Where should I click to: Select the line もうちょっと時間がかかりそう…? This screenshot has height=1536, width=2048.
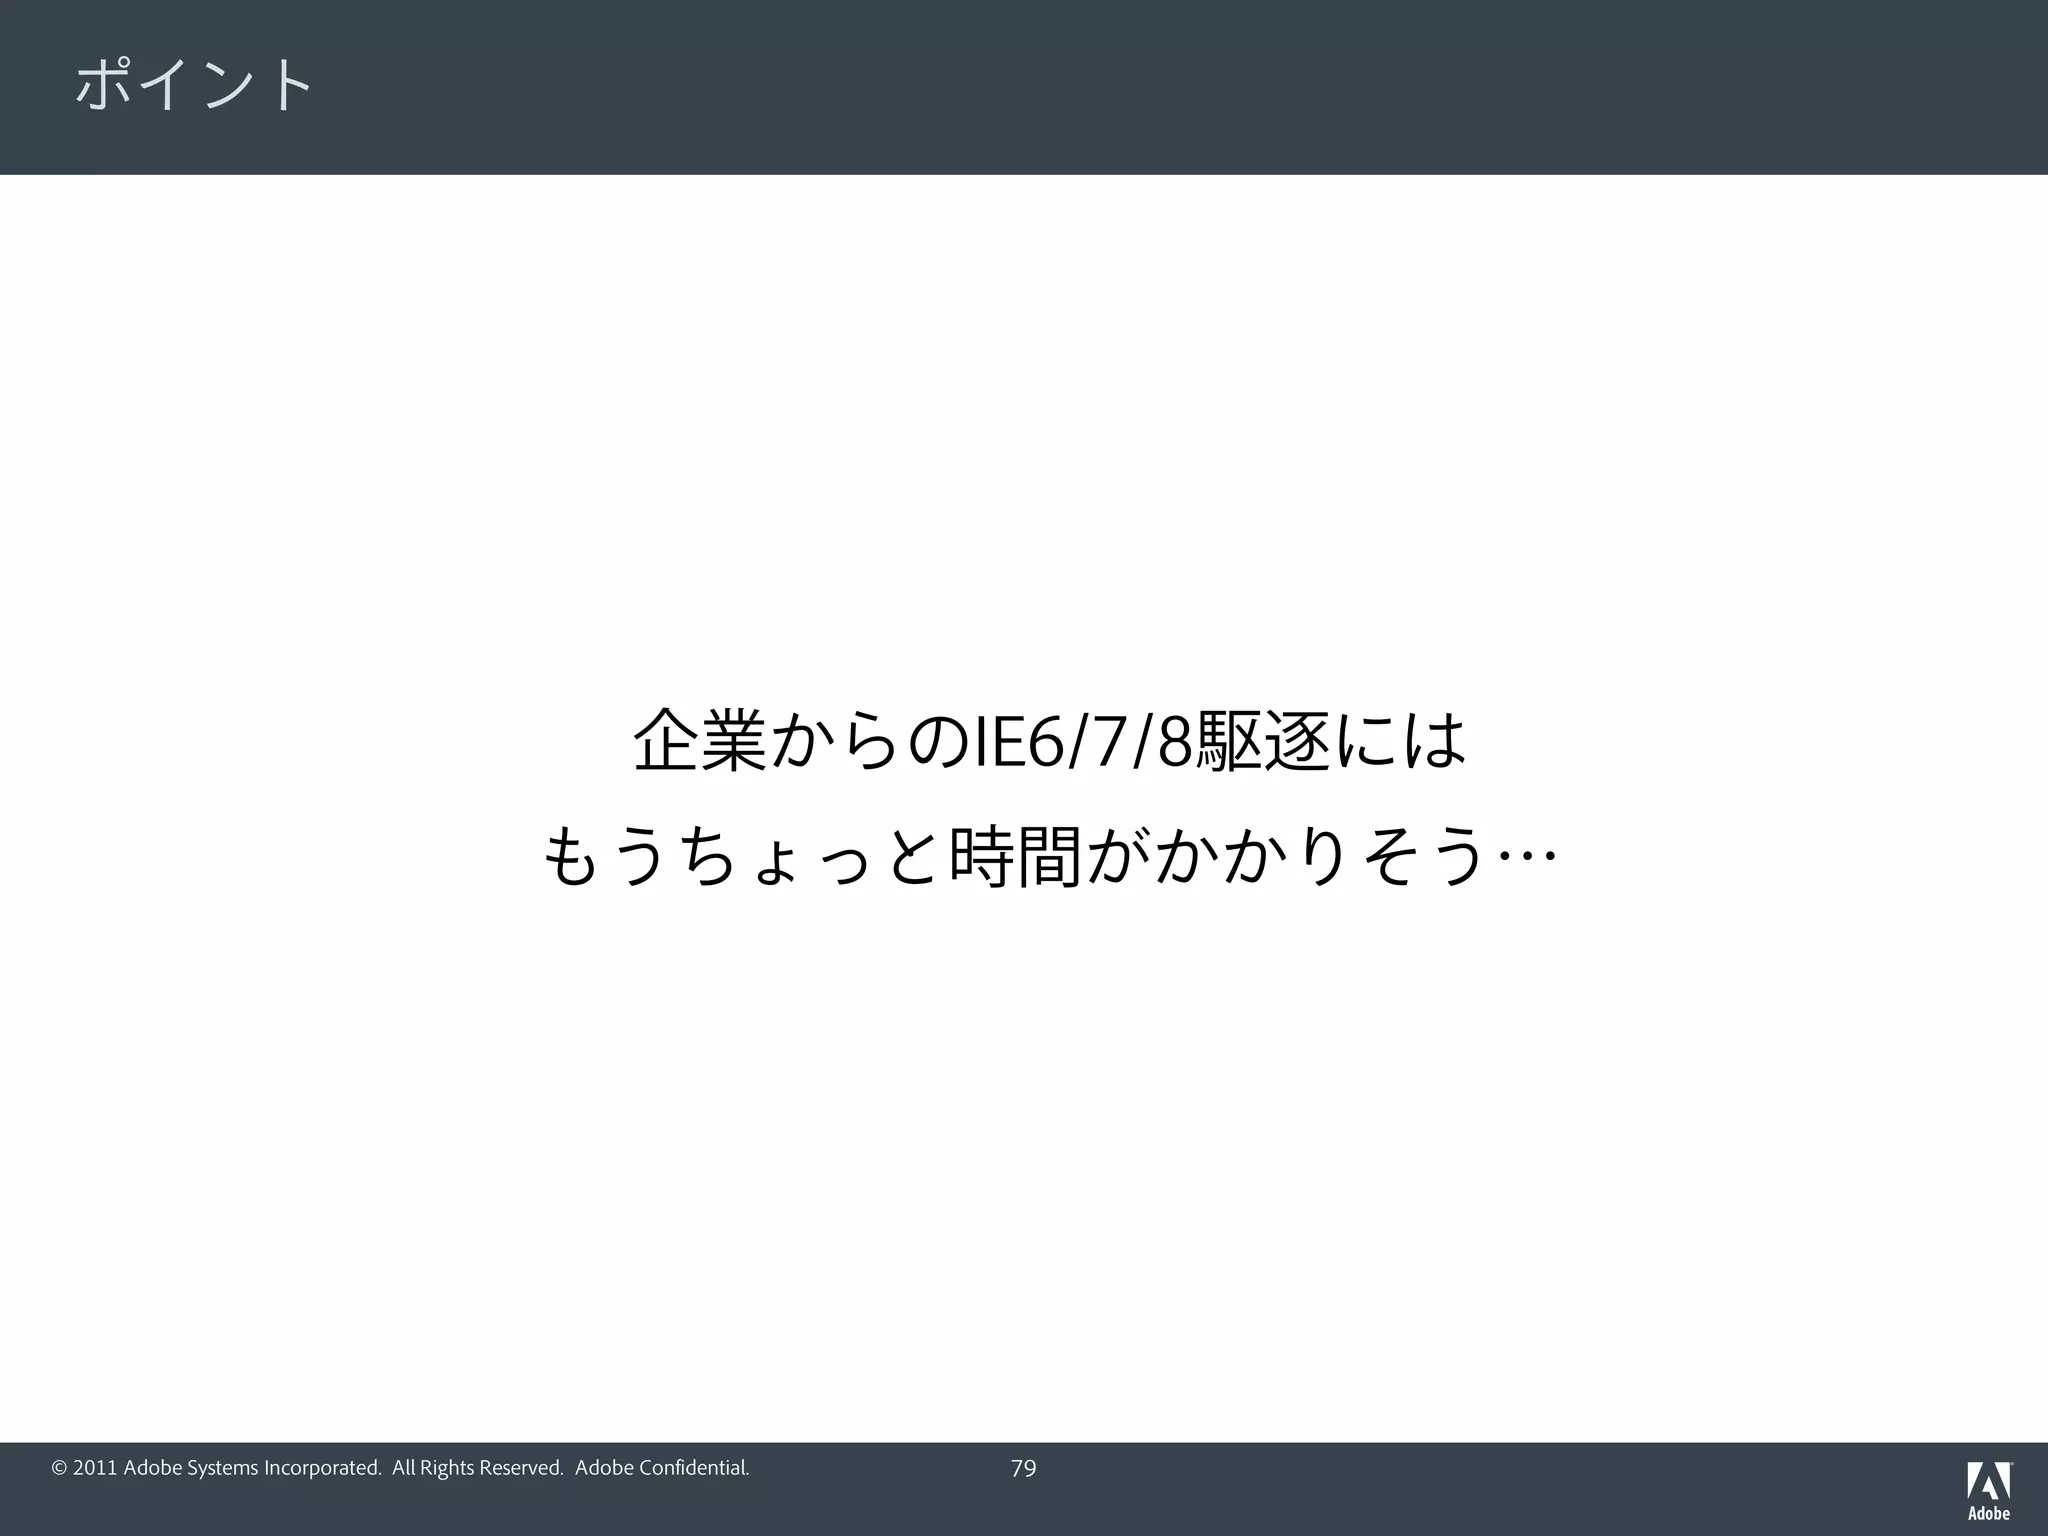[x=1050, y=856]
